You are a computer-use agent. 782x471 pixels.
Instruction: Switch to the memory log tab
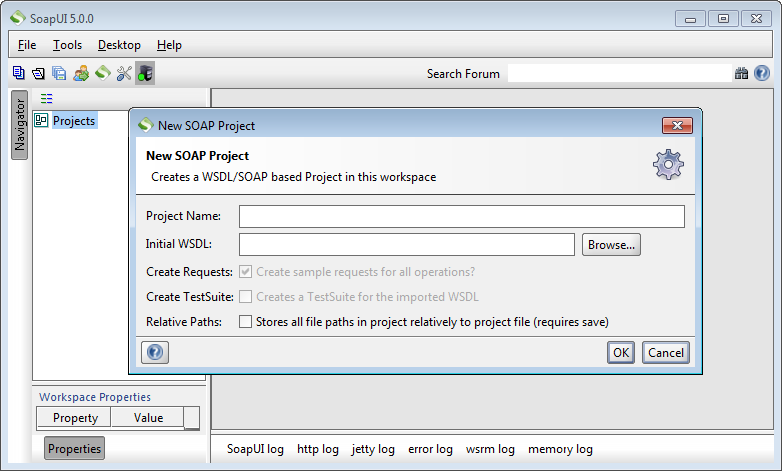[x=561, y=449]
